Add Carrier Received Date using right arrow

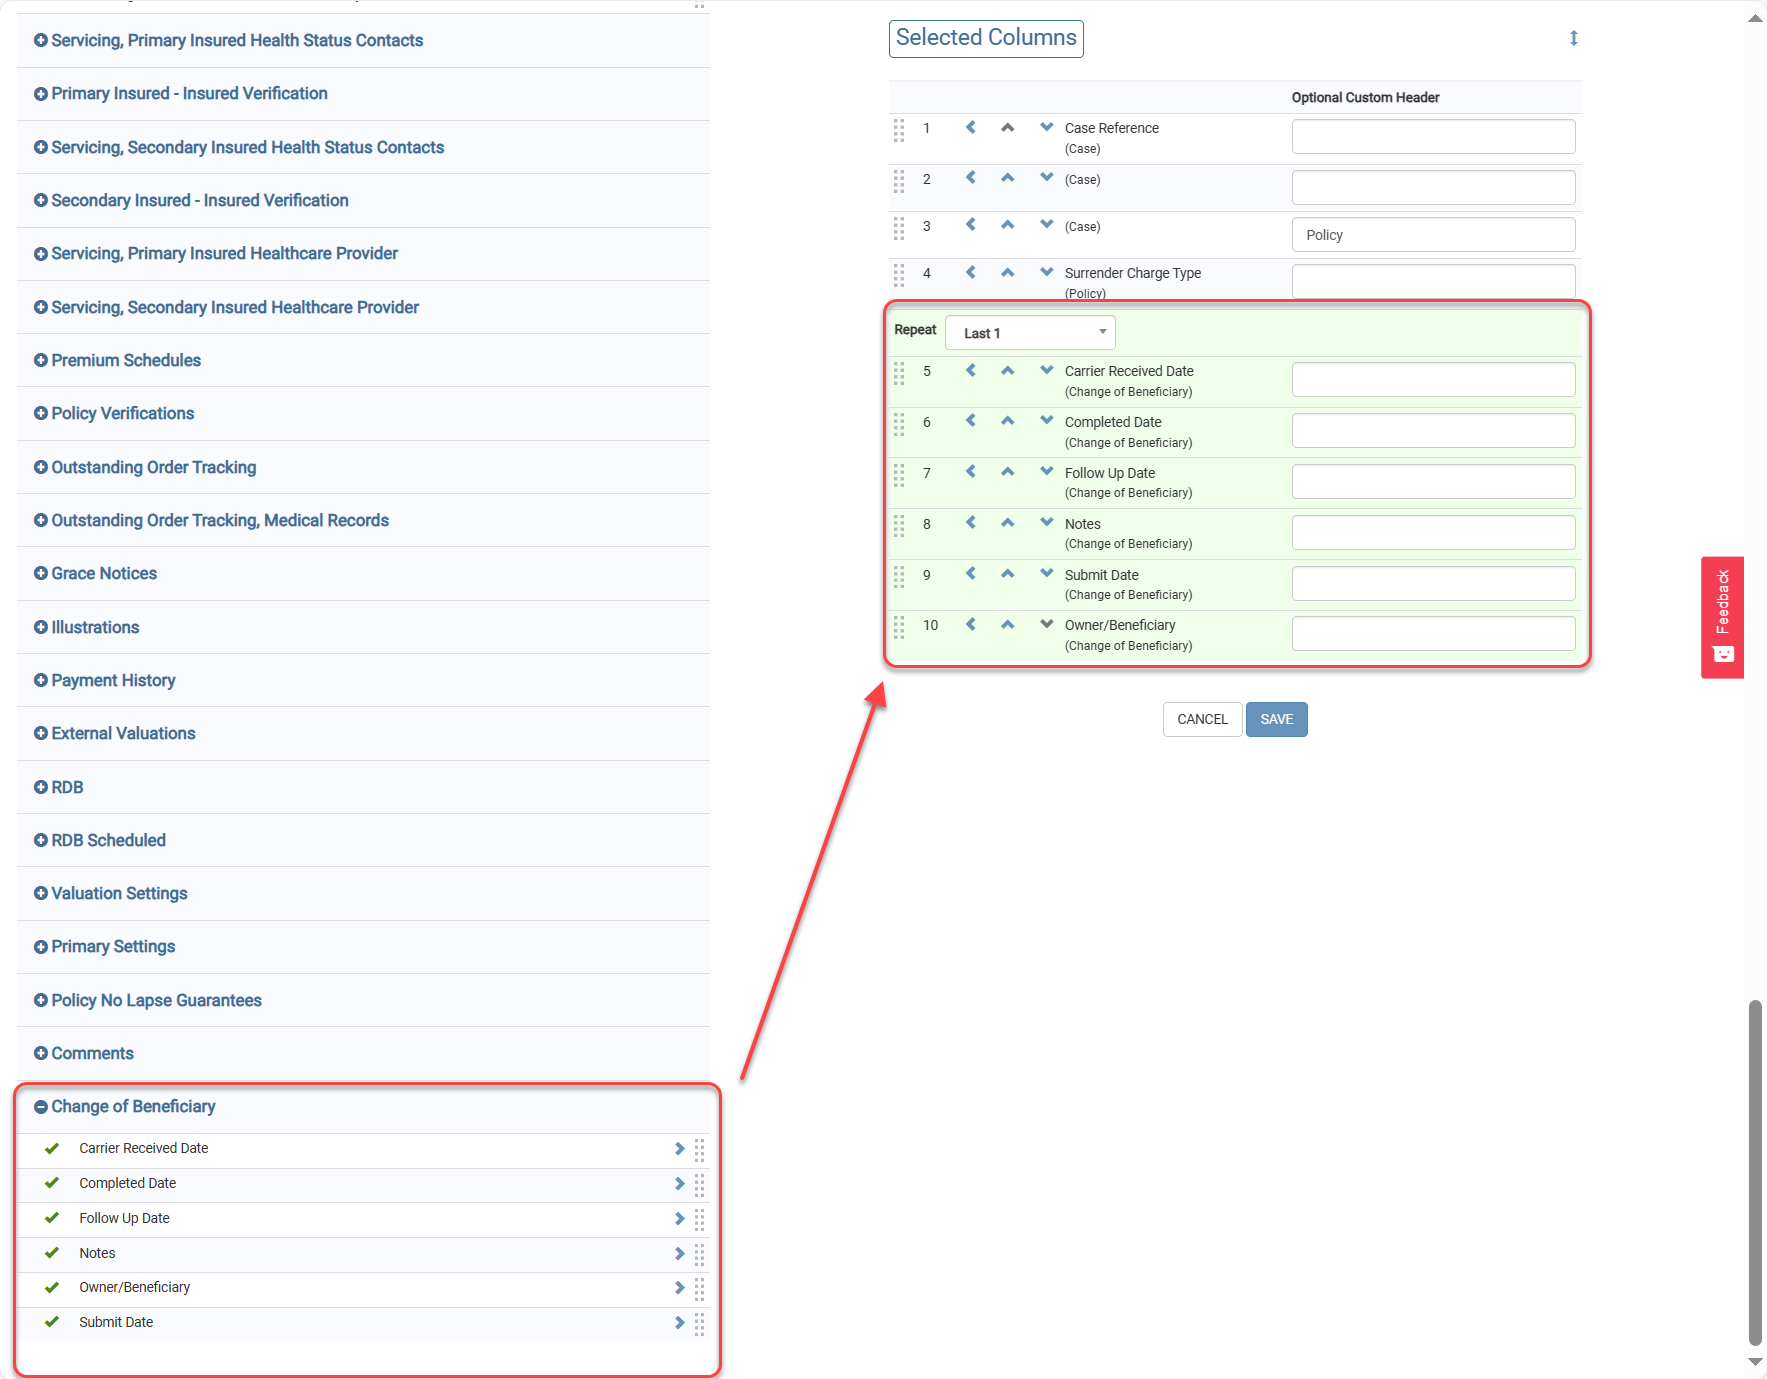click(x=679, y=1149)
